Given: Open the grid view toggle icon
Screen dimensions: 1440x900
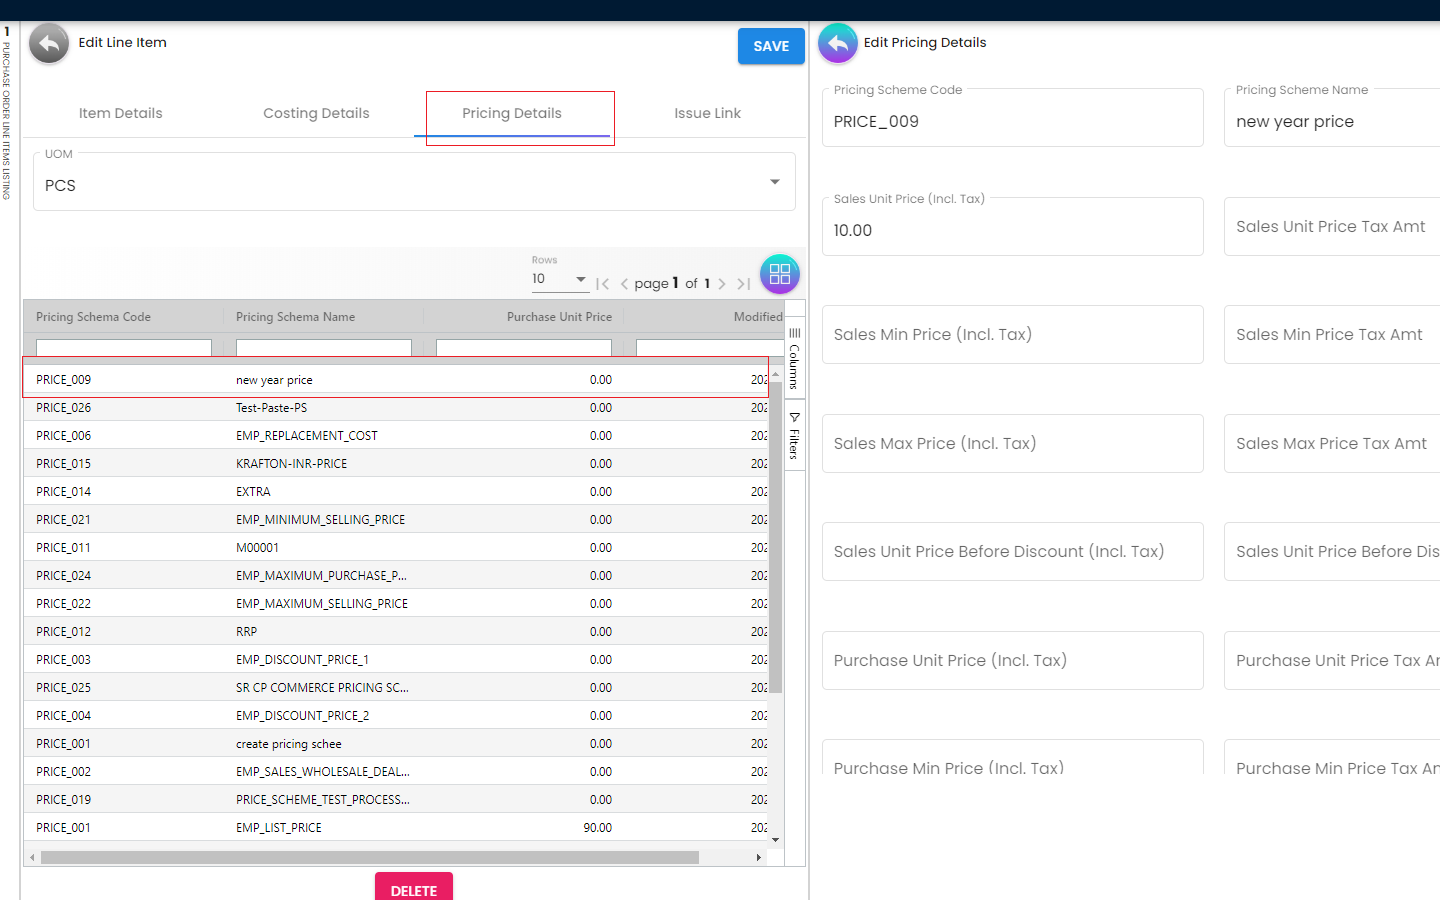Looking at the screenshot, I should [779, 274].
